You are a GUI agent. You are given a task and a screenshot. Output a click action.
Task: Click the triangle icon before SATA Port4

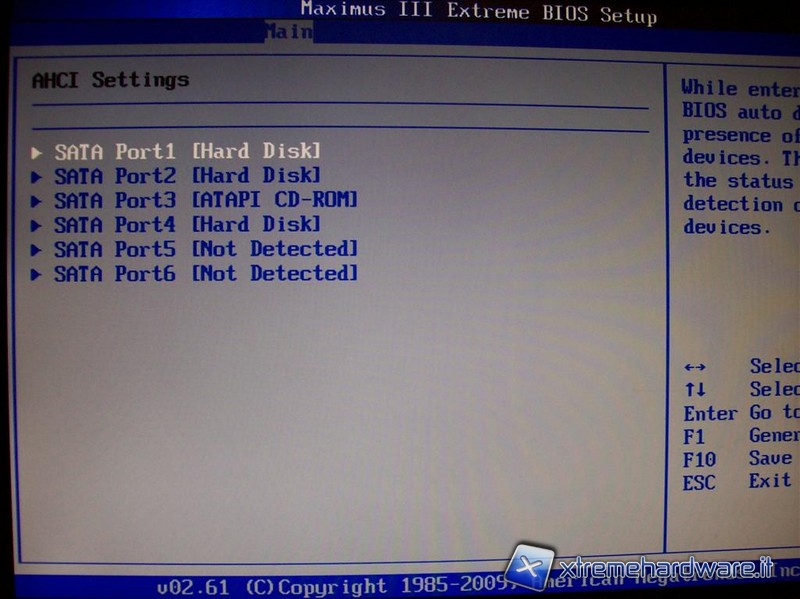(37, 225)
